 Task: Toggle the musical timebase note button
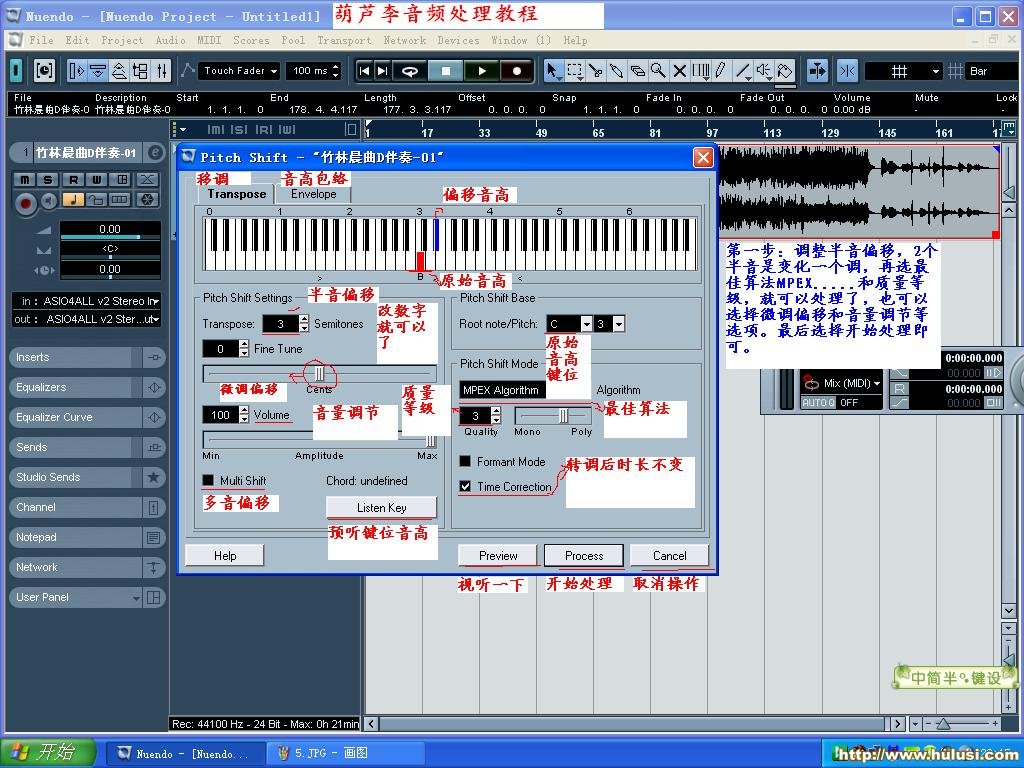point(72,200)
